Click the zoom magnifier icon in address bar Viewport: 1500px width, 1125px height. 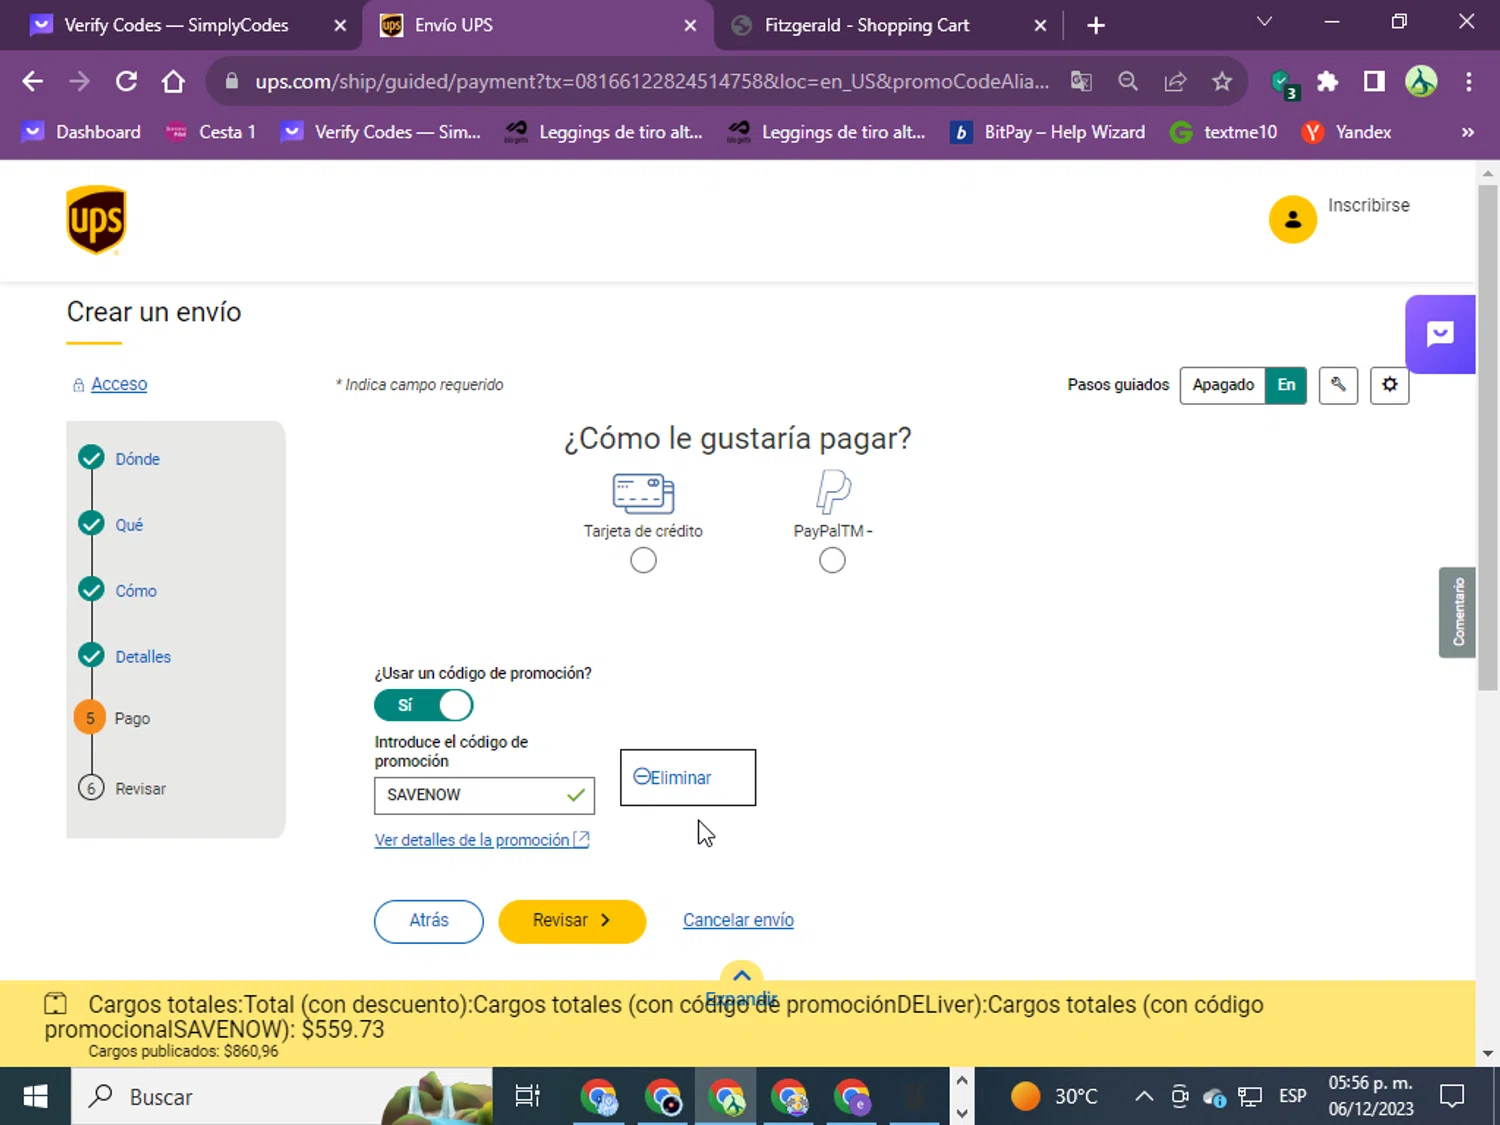pyautogui.click(x=1128, y=81)
